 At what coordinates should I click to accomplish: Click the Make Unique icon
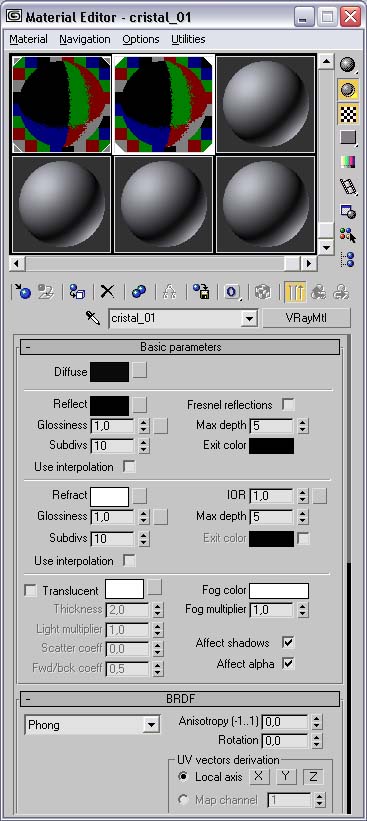[x=169, y=292]
